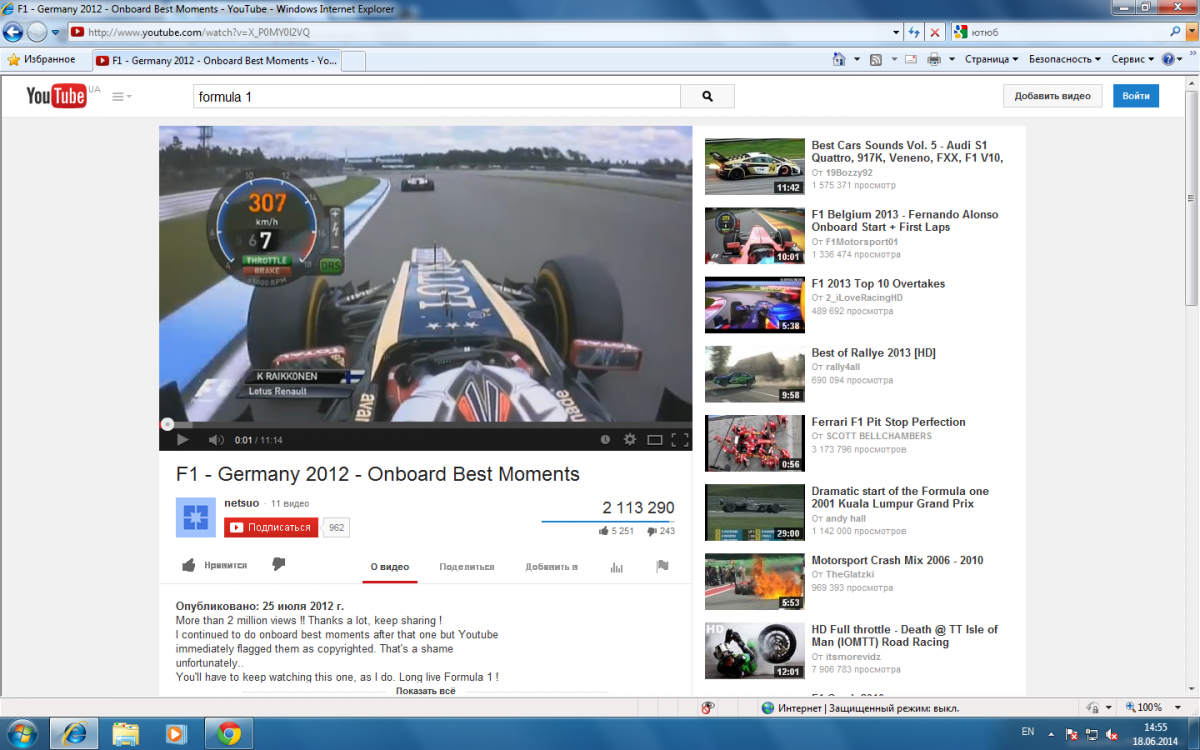Viewport: 1200px width, 750px height.
Task: Open video statistics bar chart icon
Action: pyautogui.click(x=616, y=567)
